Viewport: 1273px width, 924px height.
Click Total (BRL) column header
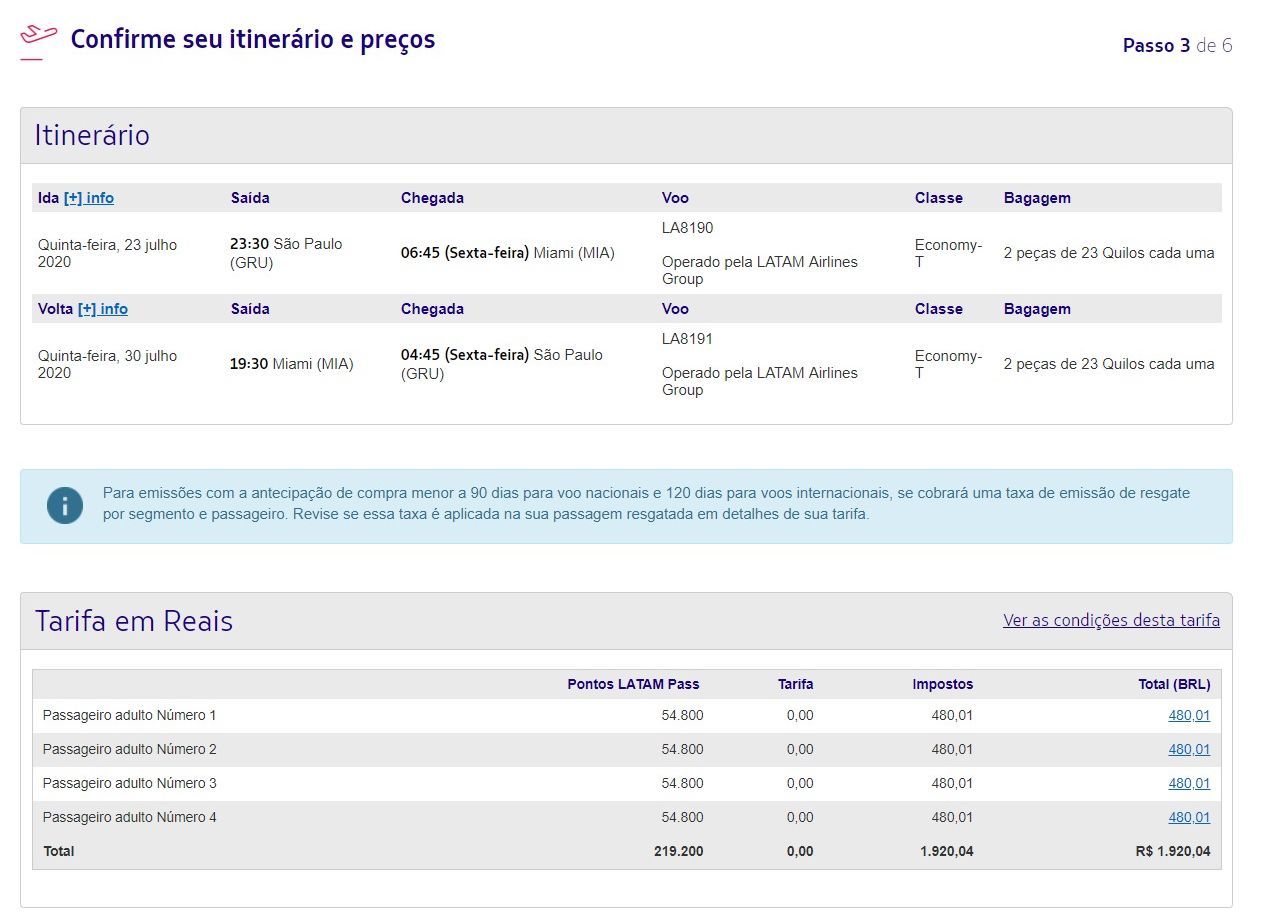pos(1174,684)
